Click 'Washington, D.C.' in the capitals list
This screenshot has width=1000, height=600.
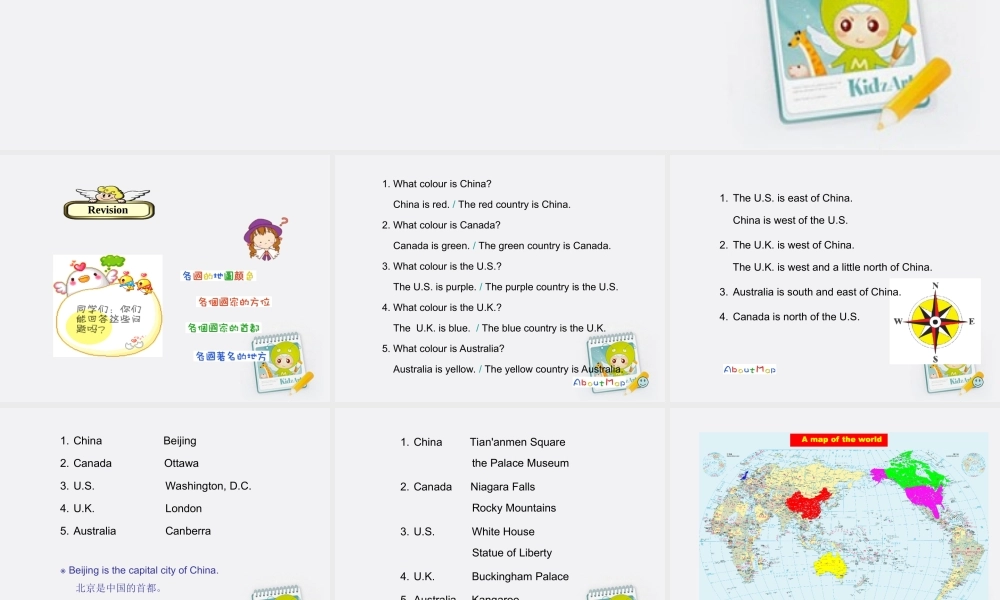208,486
